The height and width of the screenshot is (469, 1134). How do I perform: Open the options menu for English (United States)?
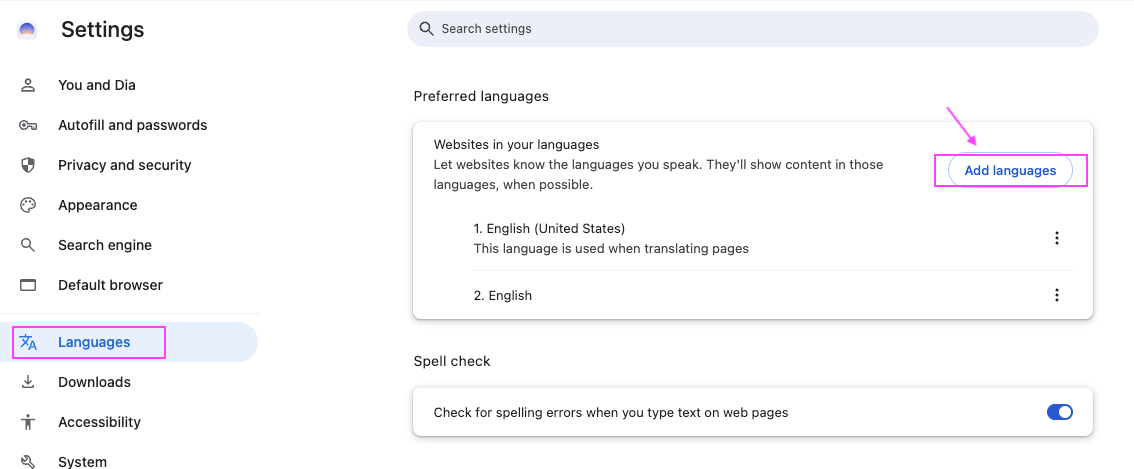click(x=1057, y=238)
